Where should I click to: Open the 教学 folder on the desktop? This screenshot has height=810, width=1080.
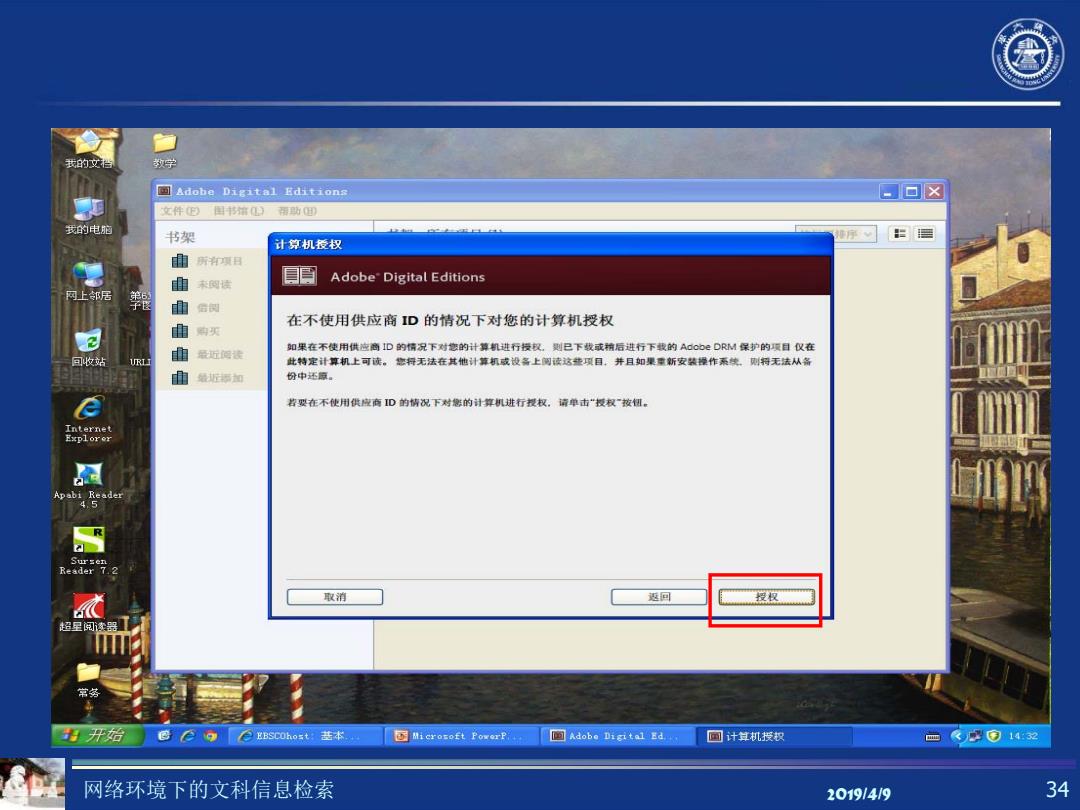pos(165,150)
